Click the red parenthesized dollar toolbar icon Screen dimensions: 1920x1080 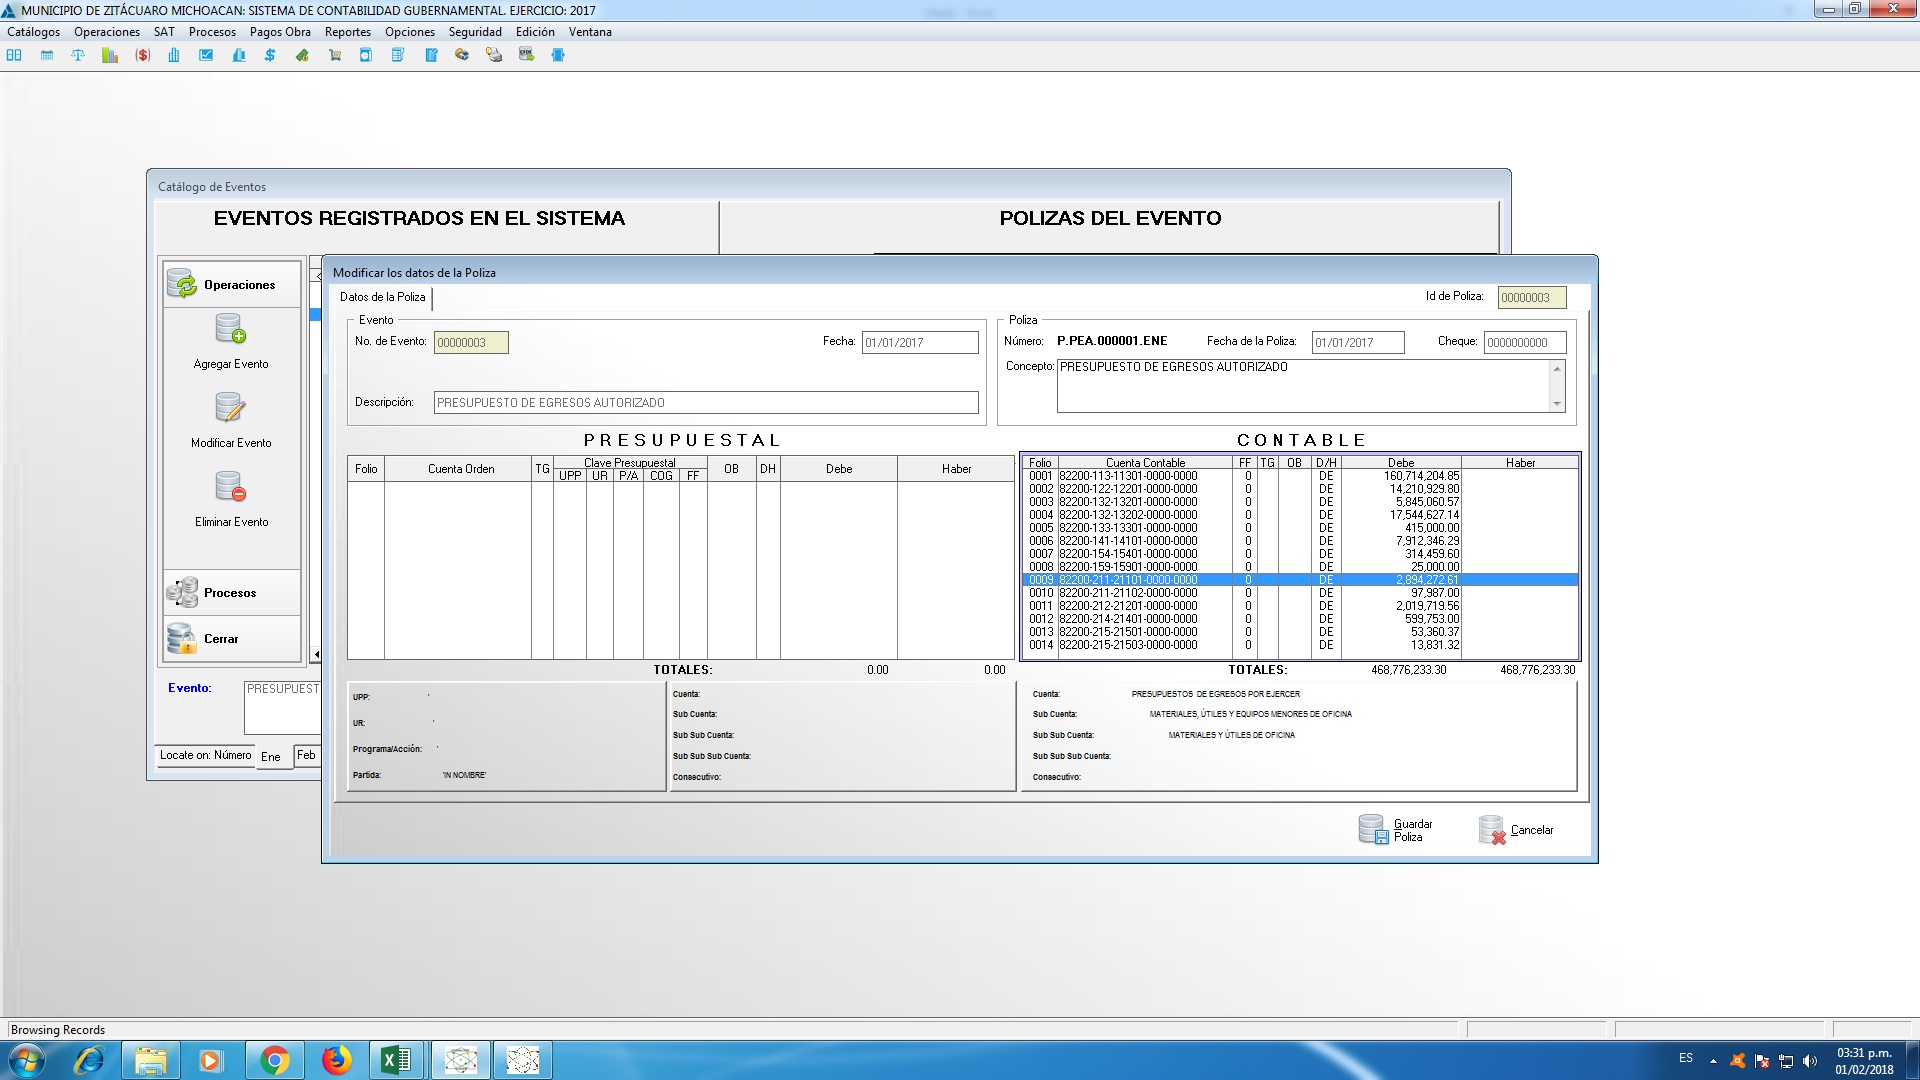click(143, 55)
